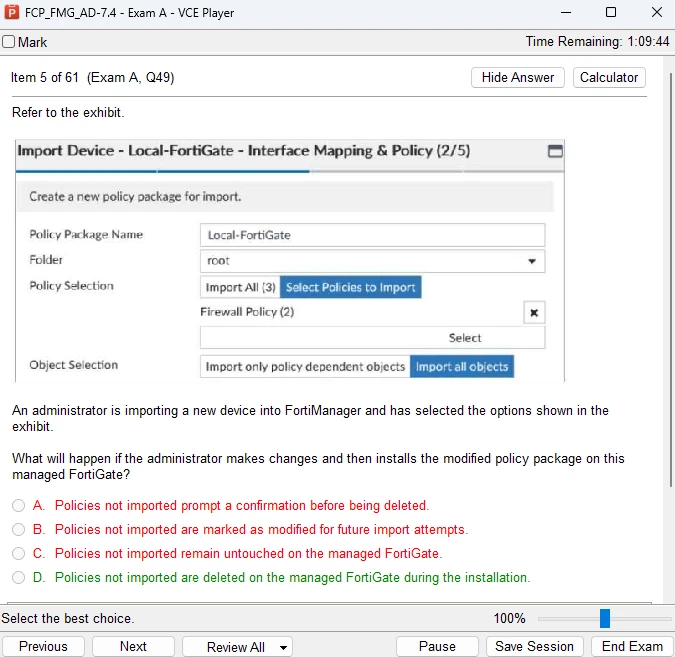Maximize the VCE Player window
Screen dimensions: 675x657
click(x=610, y=12)
